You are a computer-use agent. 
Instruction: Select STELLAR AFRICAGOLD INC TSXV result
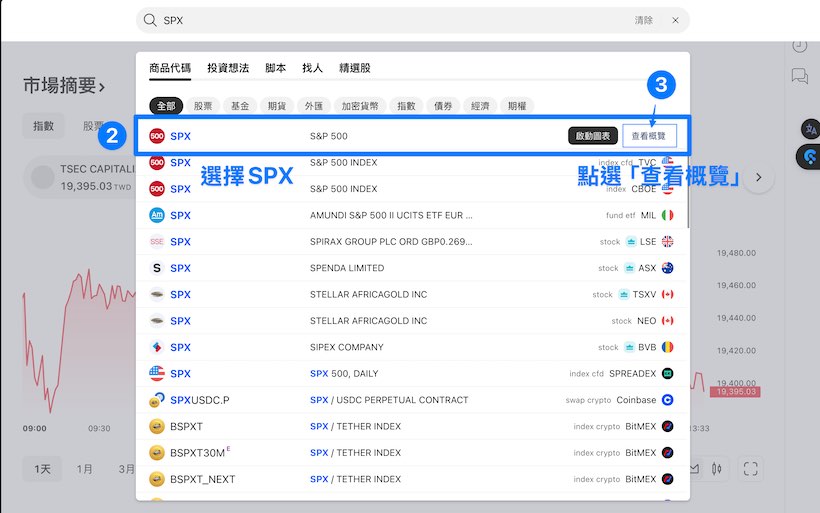tap(412, 294)
